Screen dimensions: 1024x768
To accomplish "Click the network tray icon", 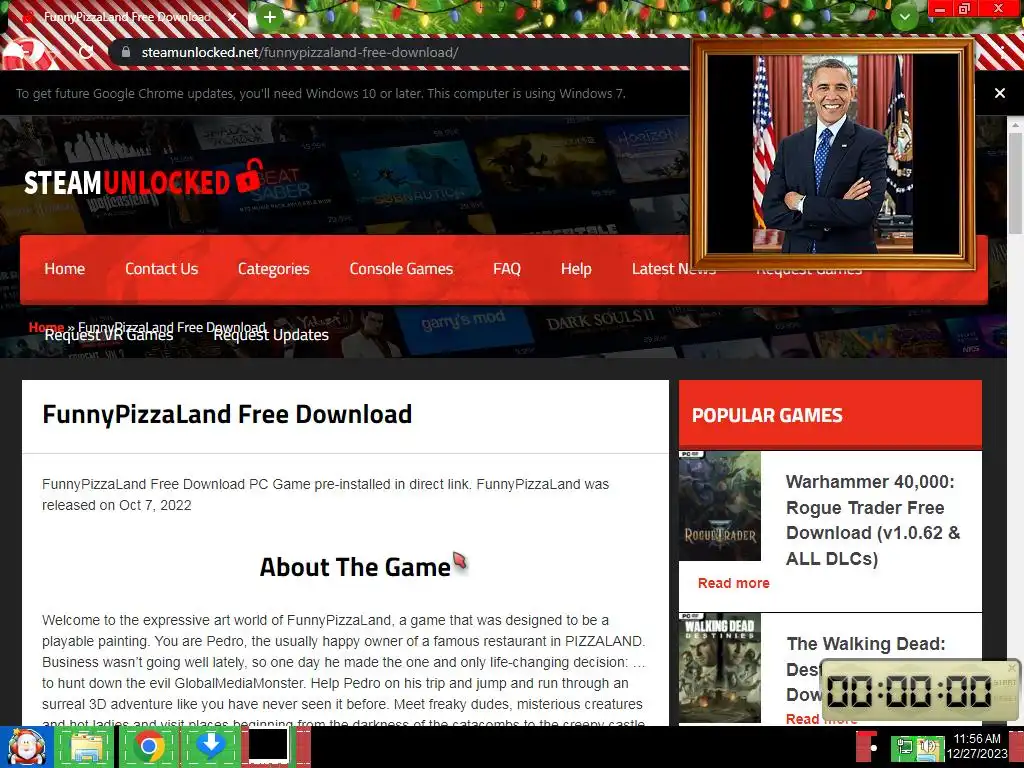I will [904, 747].
